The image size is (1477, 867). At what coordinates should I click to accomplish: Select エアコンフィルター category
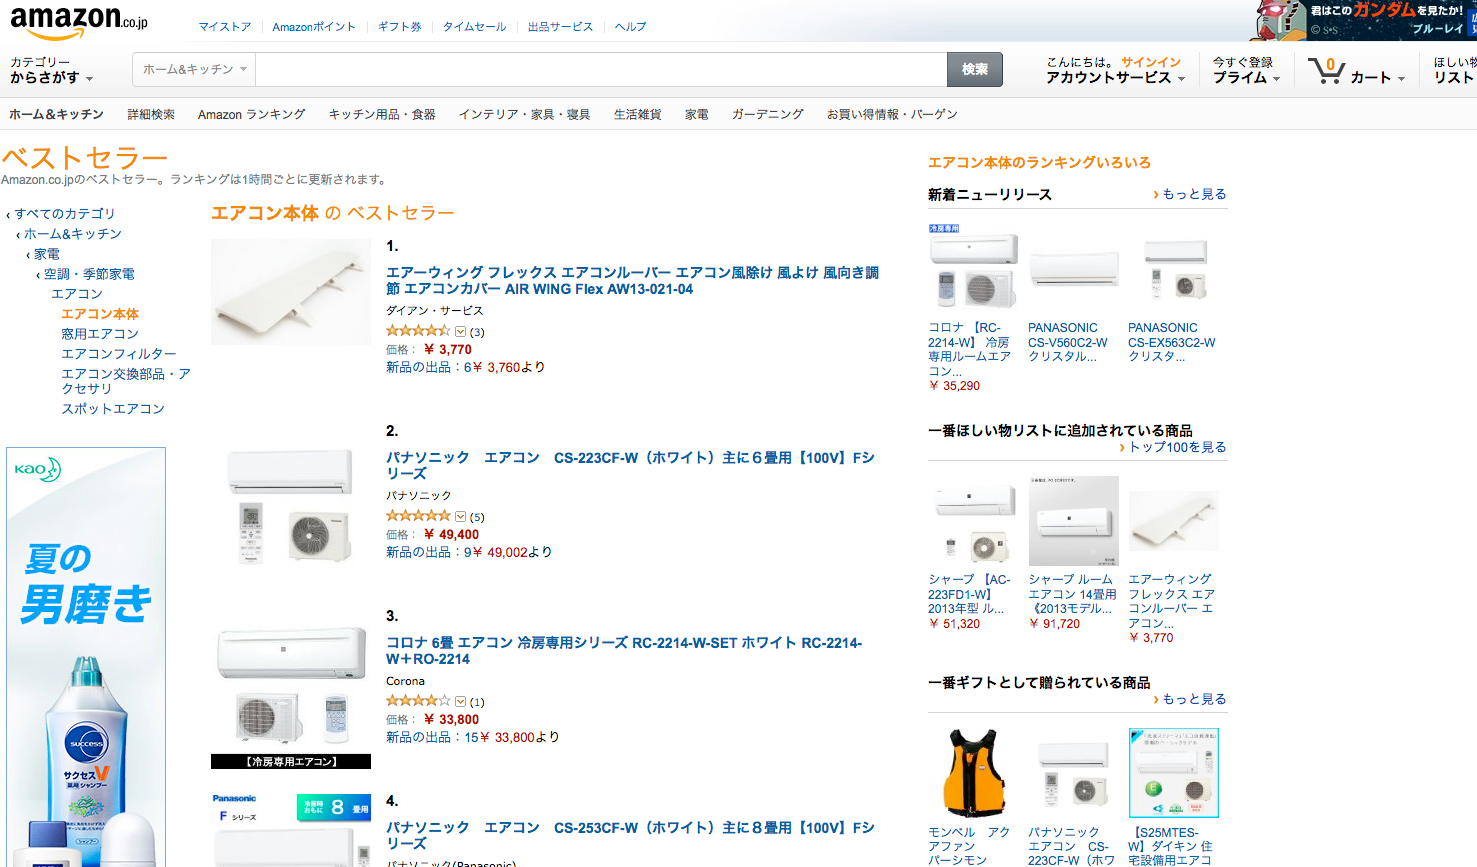click(x=119, y=354)
